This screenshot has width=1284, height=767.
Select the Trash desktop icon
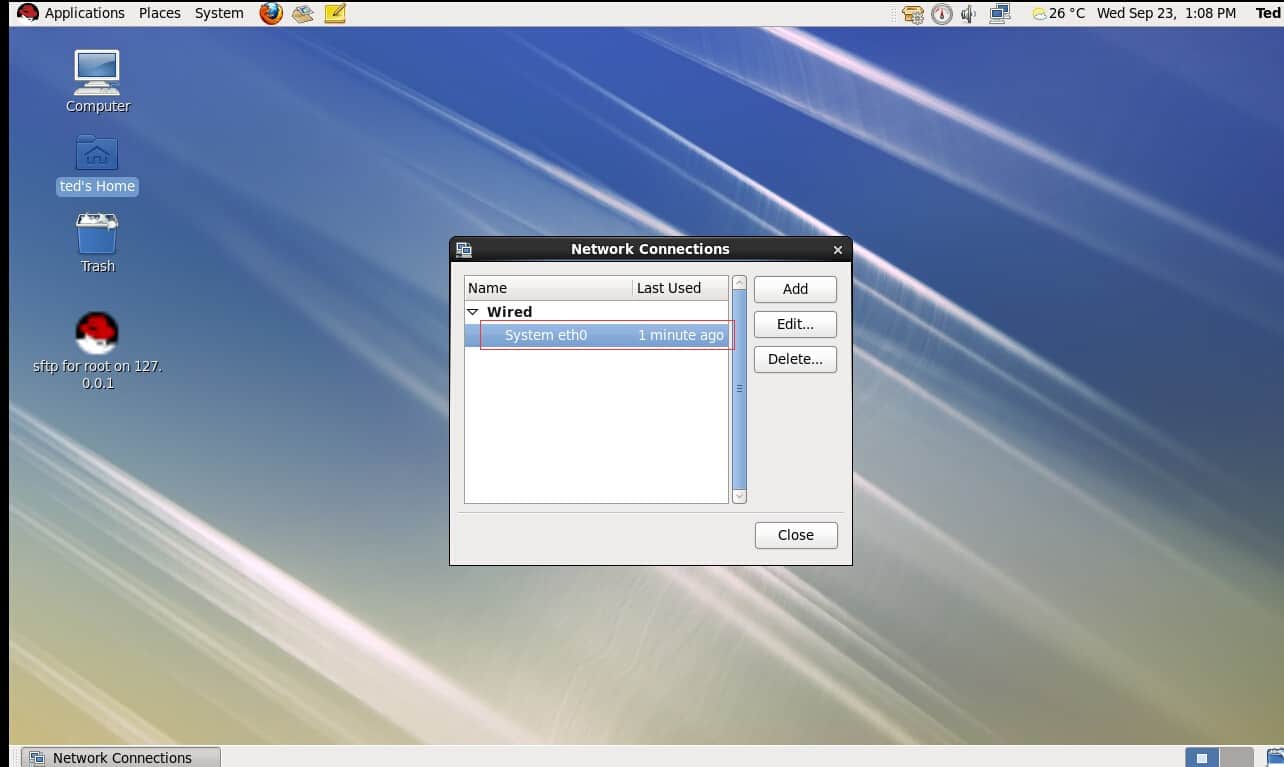coord(97,236)
